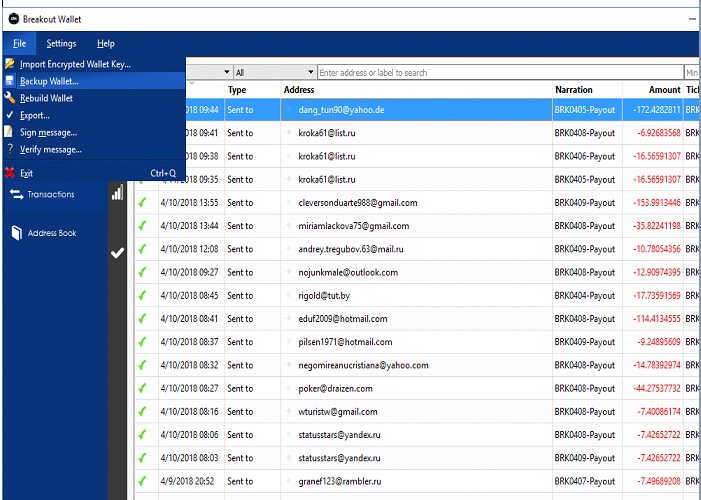
Task: Click green check for 4/10/2018 08:16 transaction
Action: [142, 412]
